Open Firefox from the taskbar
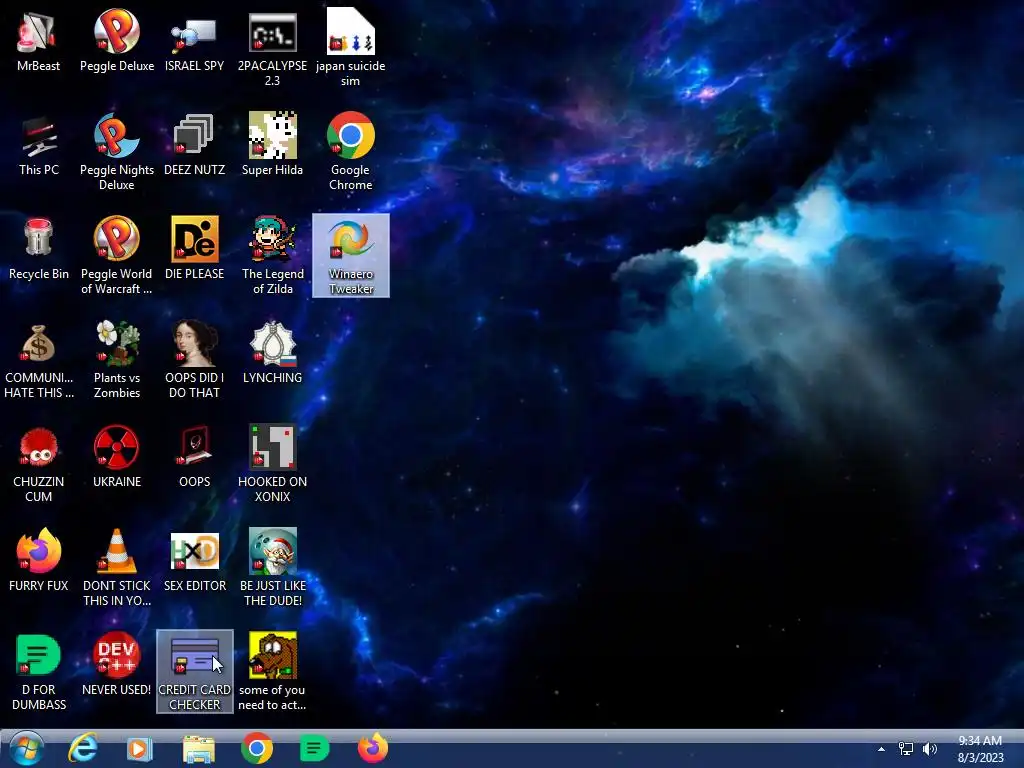Screen dimensions: 1024x768 tap(373, 748)
